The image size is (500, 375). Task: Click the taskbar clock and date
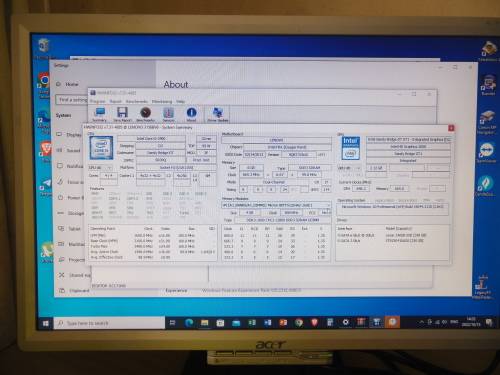point(471,322)
